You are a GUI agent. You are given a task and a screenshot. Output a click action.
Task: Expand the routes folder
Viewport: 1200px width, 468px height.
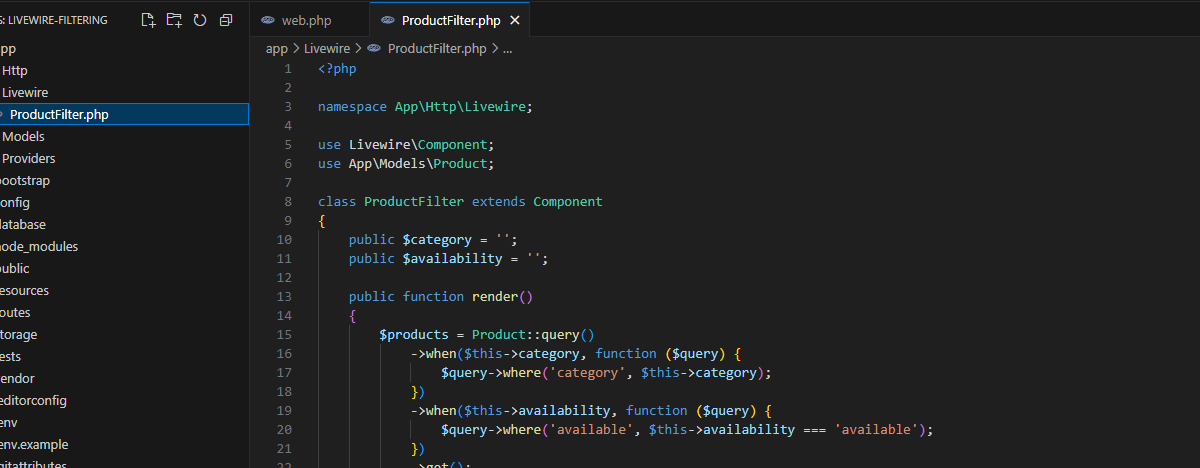[124, 312]
